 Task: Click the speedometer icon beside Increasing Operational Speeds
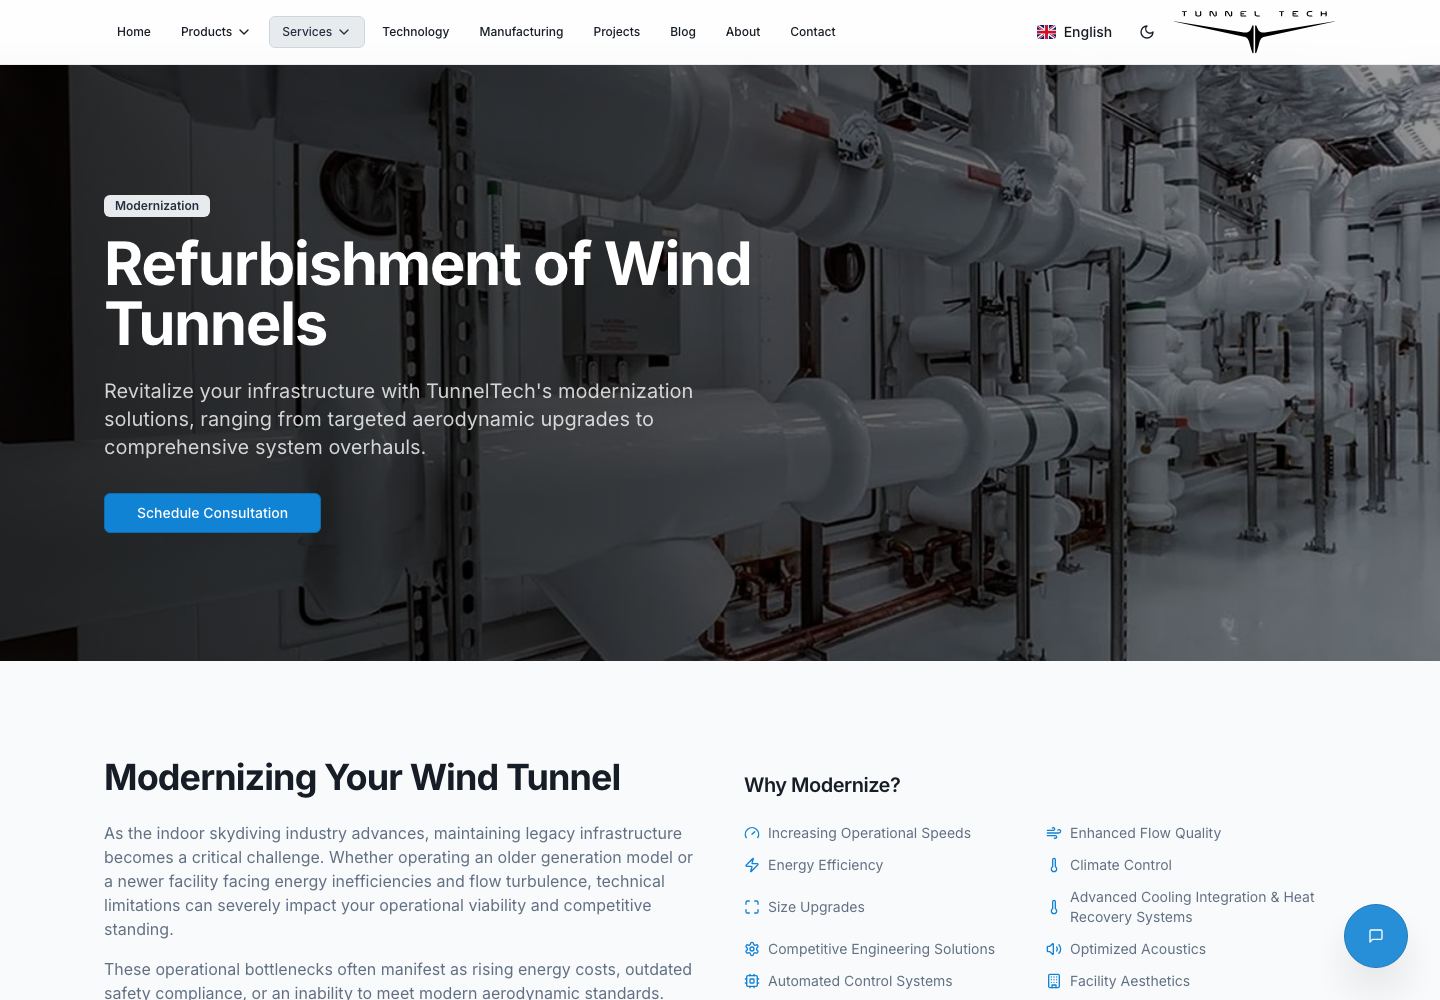752,833
